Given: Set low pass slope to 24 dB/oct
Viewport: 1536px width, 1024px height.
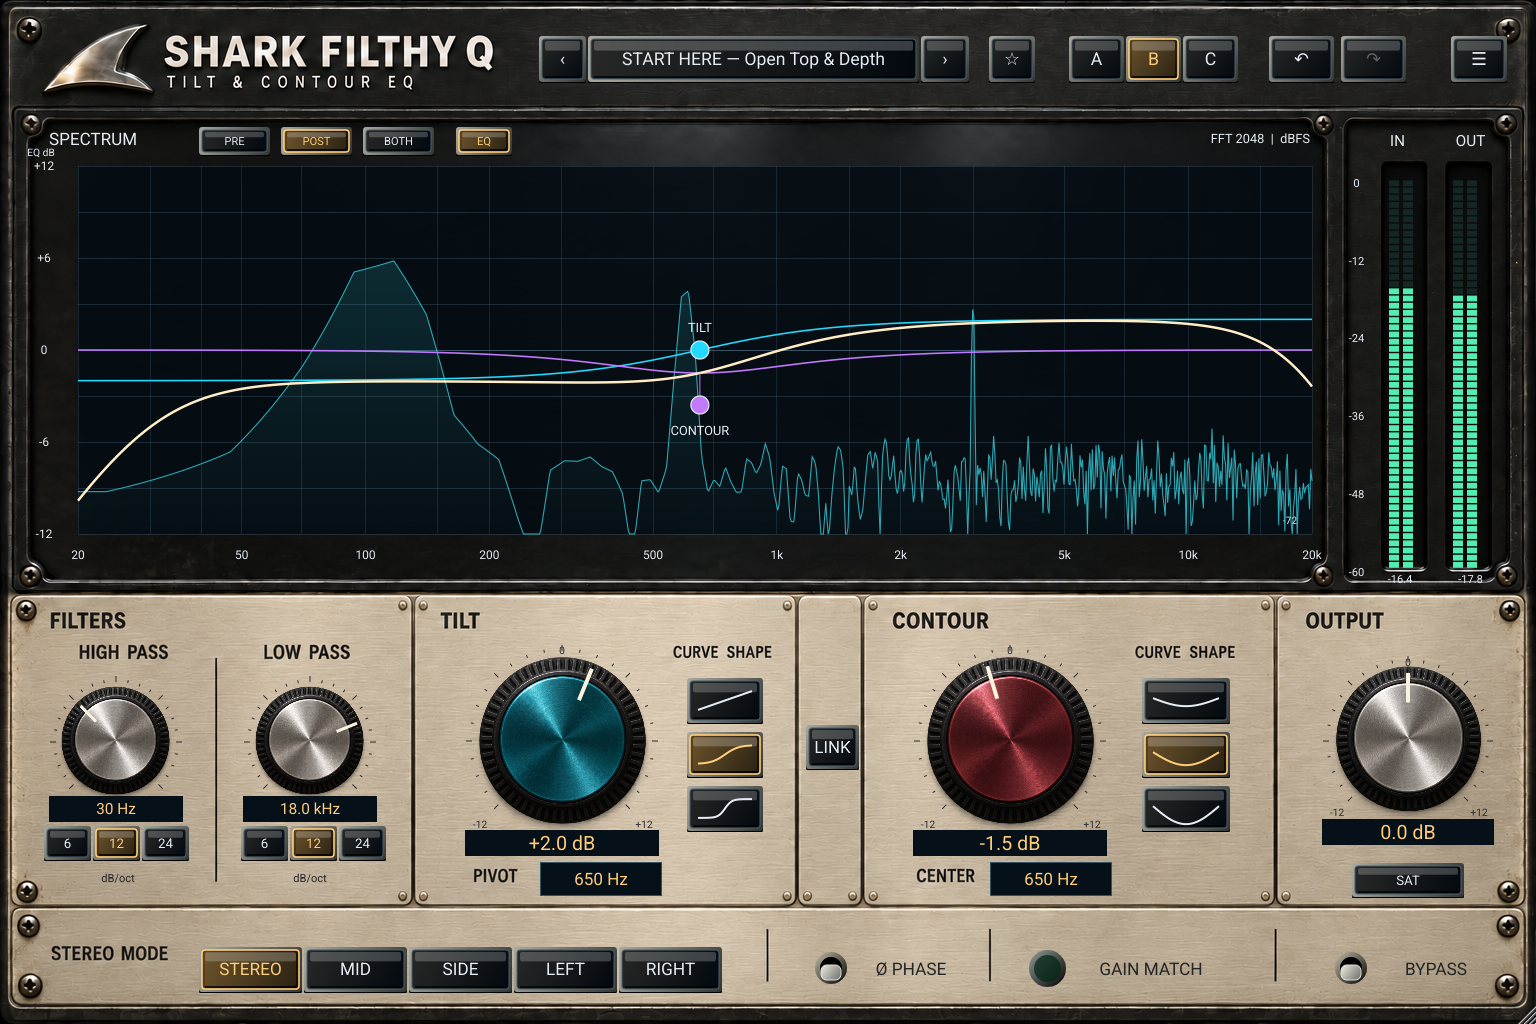Looking at the screenshot, I should click(x=362, y=844).
